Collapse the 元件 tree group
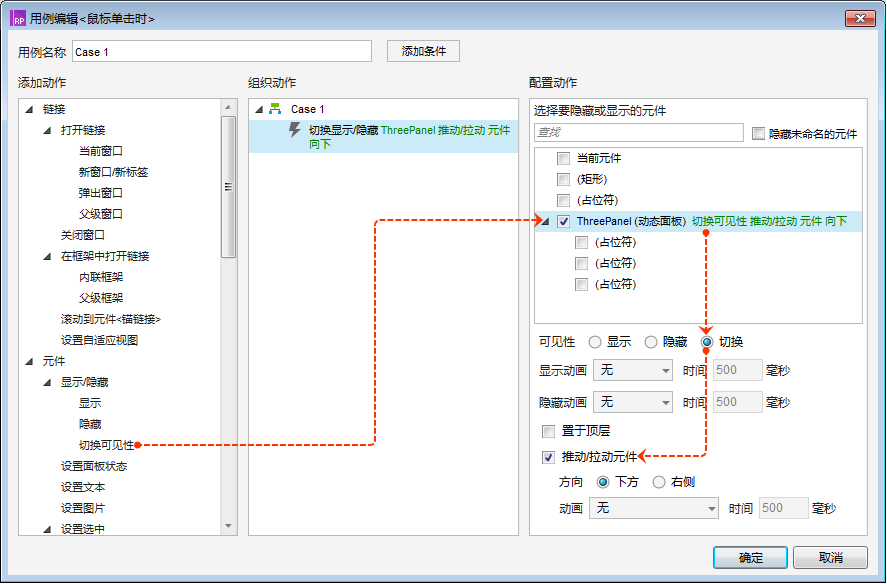 coord(29,361)
